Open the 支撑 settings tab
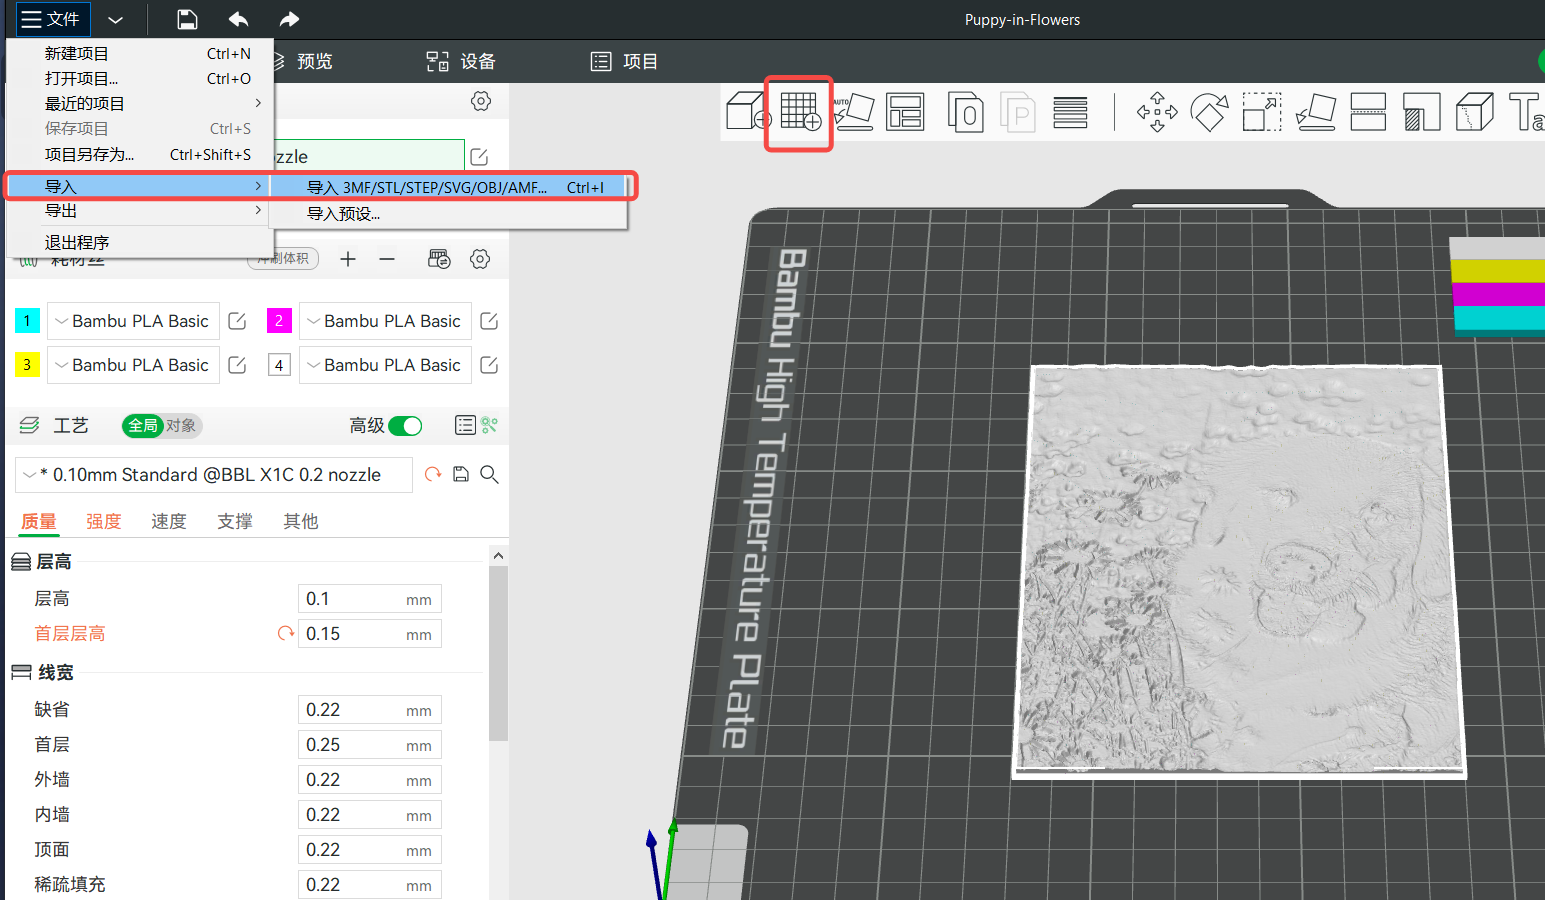 point(235,521)
